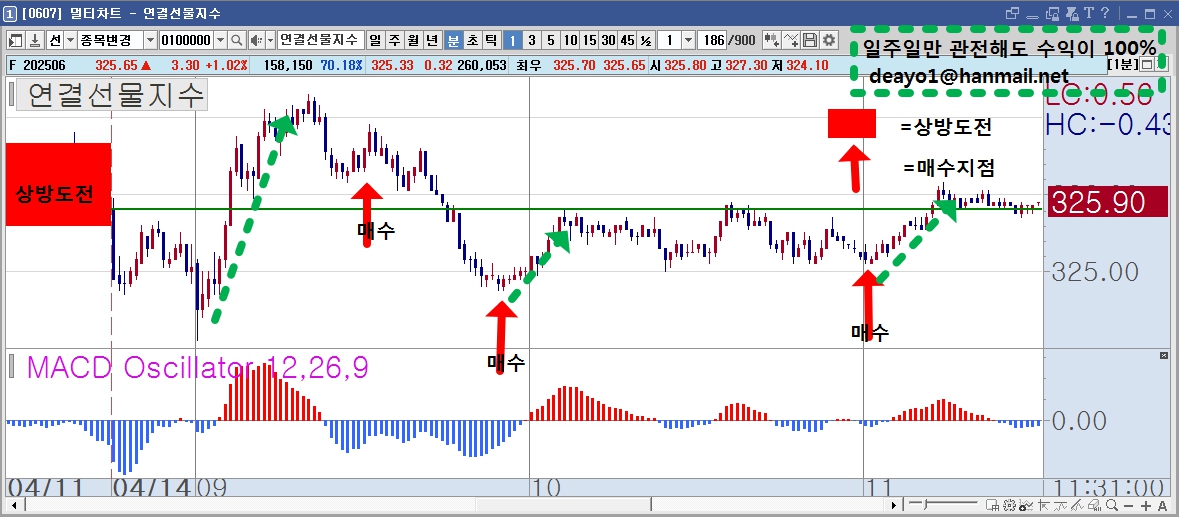Click the axis arrow icon in bottom bar
Viewport: 1179px width, 517px height.
tap(1044, 505)
